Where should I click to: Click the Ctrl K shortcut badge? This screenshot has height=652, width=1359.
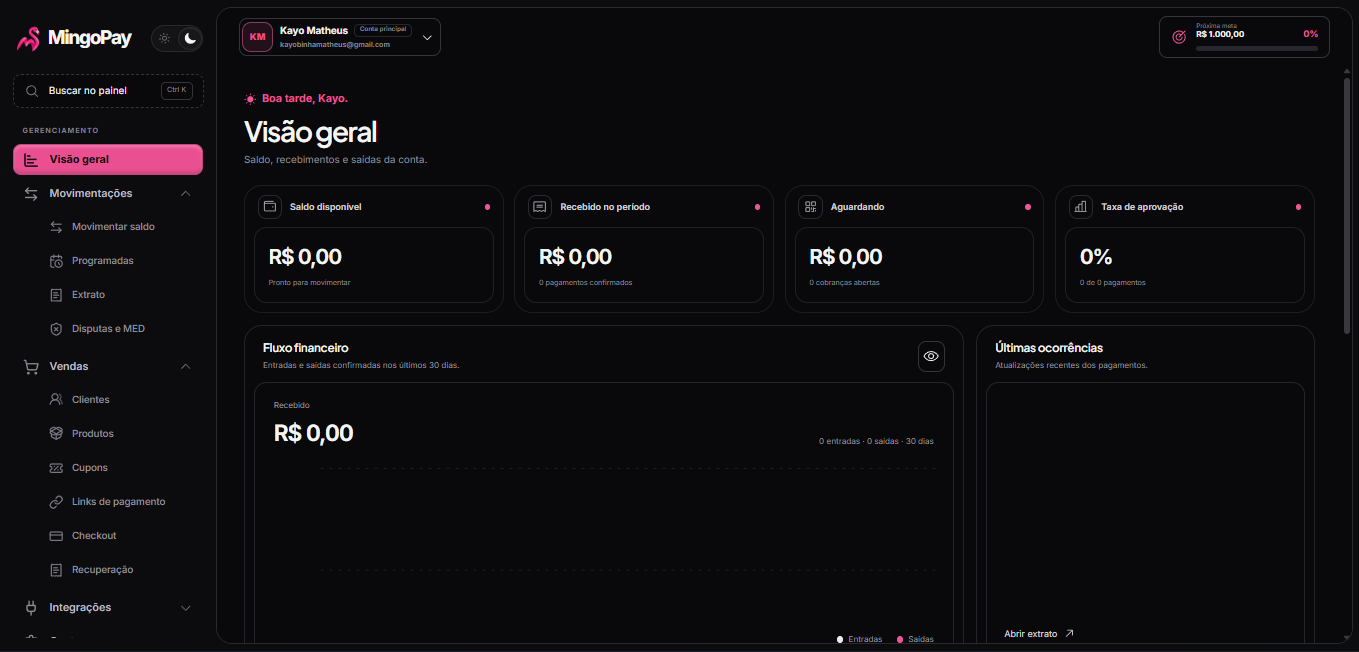tap(176, 90)
